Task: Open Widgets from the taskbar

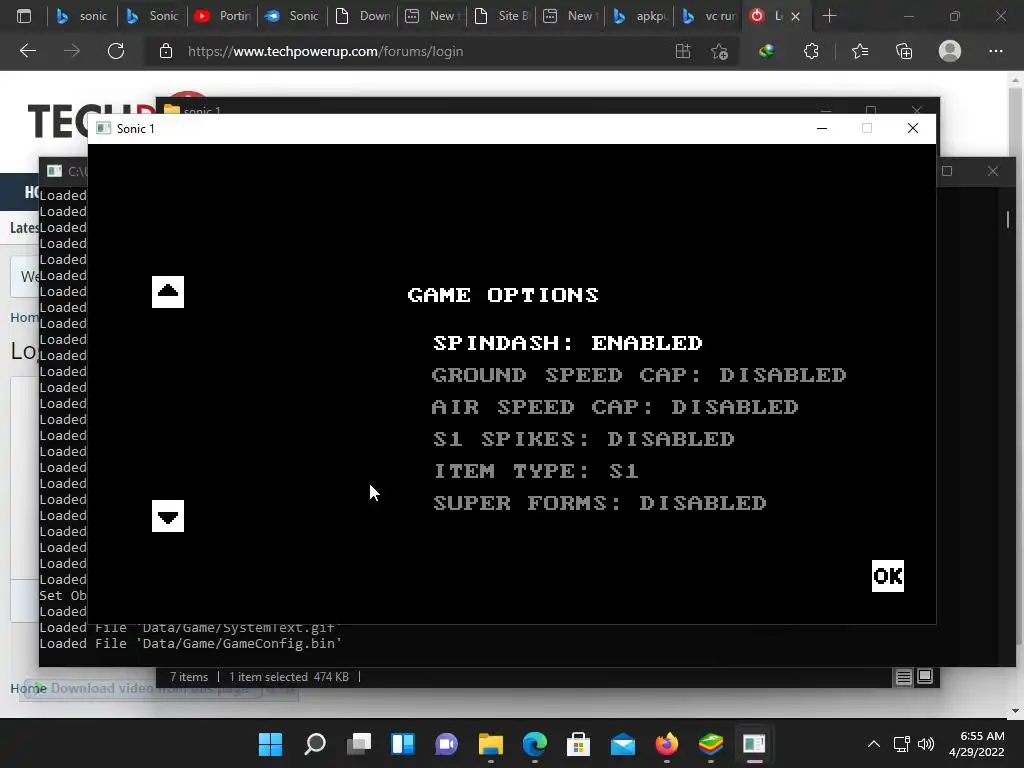Action: 402,744
